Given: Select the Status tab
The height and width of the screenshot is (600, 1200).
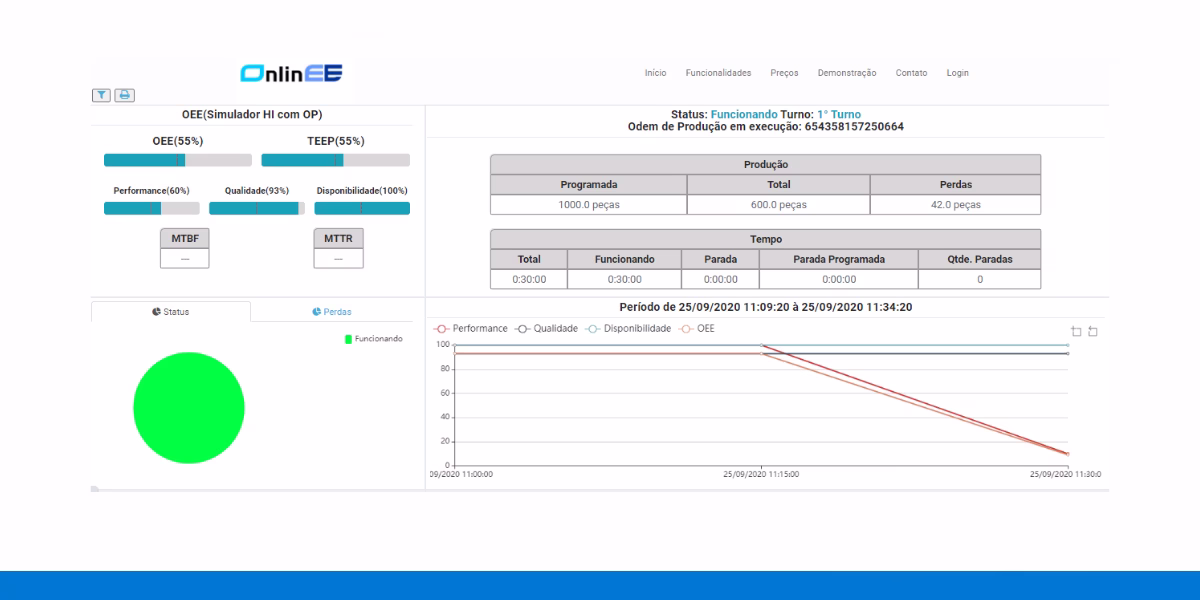Looking at the screenshot, I should tap(171, 312).
